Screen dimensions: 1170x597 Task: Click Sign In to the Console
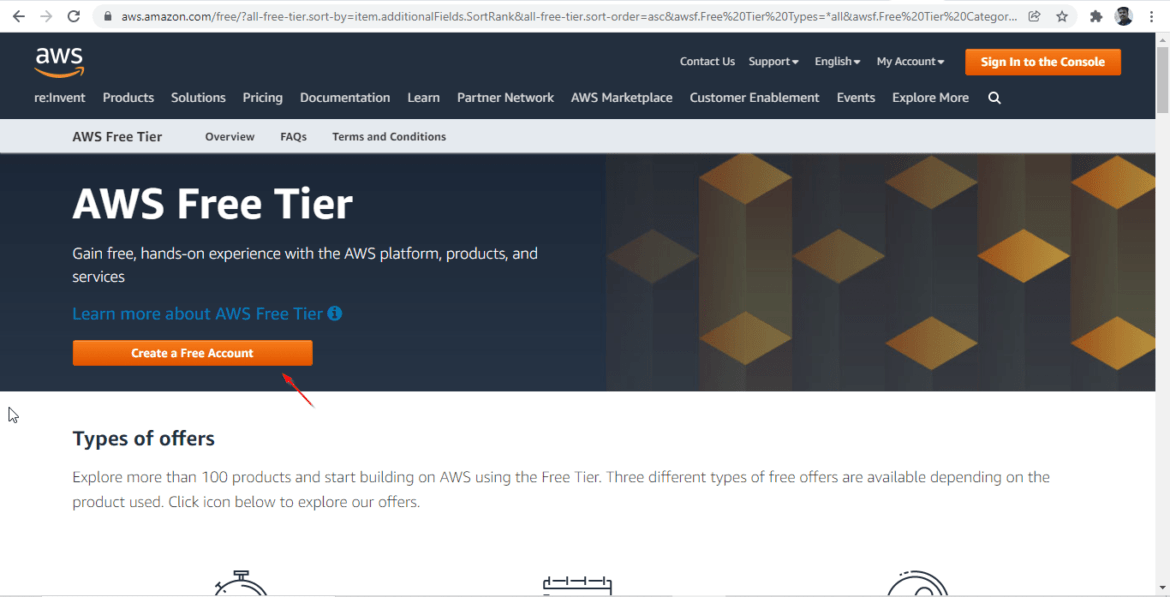click(x=1042, y=61)
